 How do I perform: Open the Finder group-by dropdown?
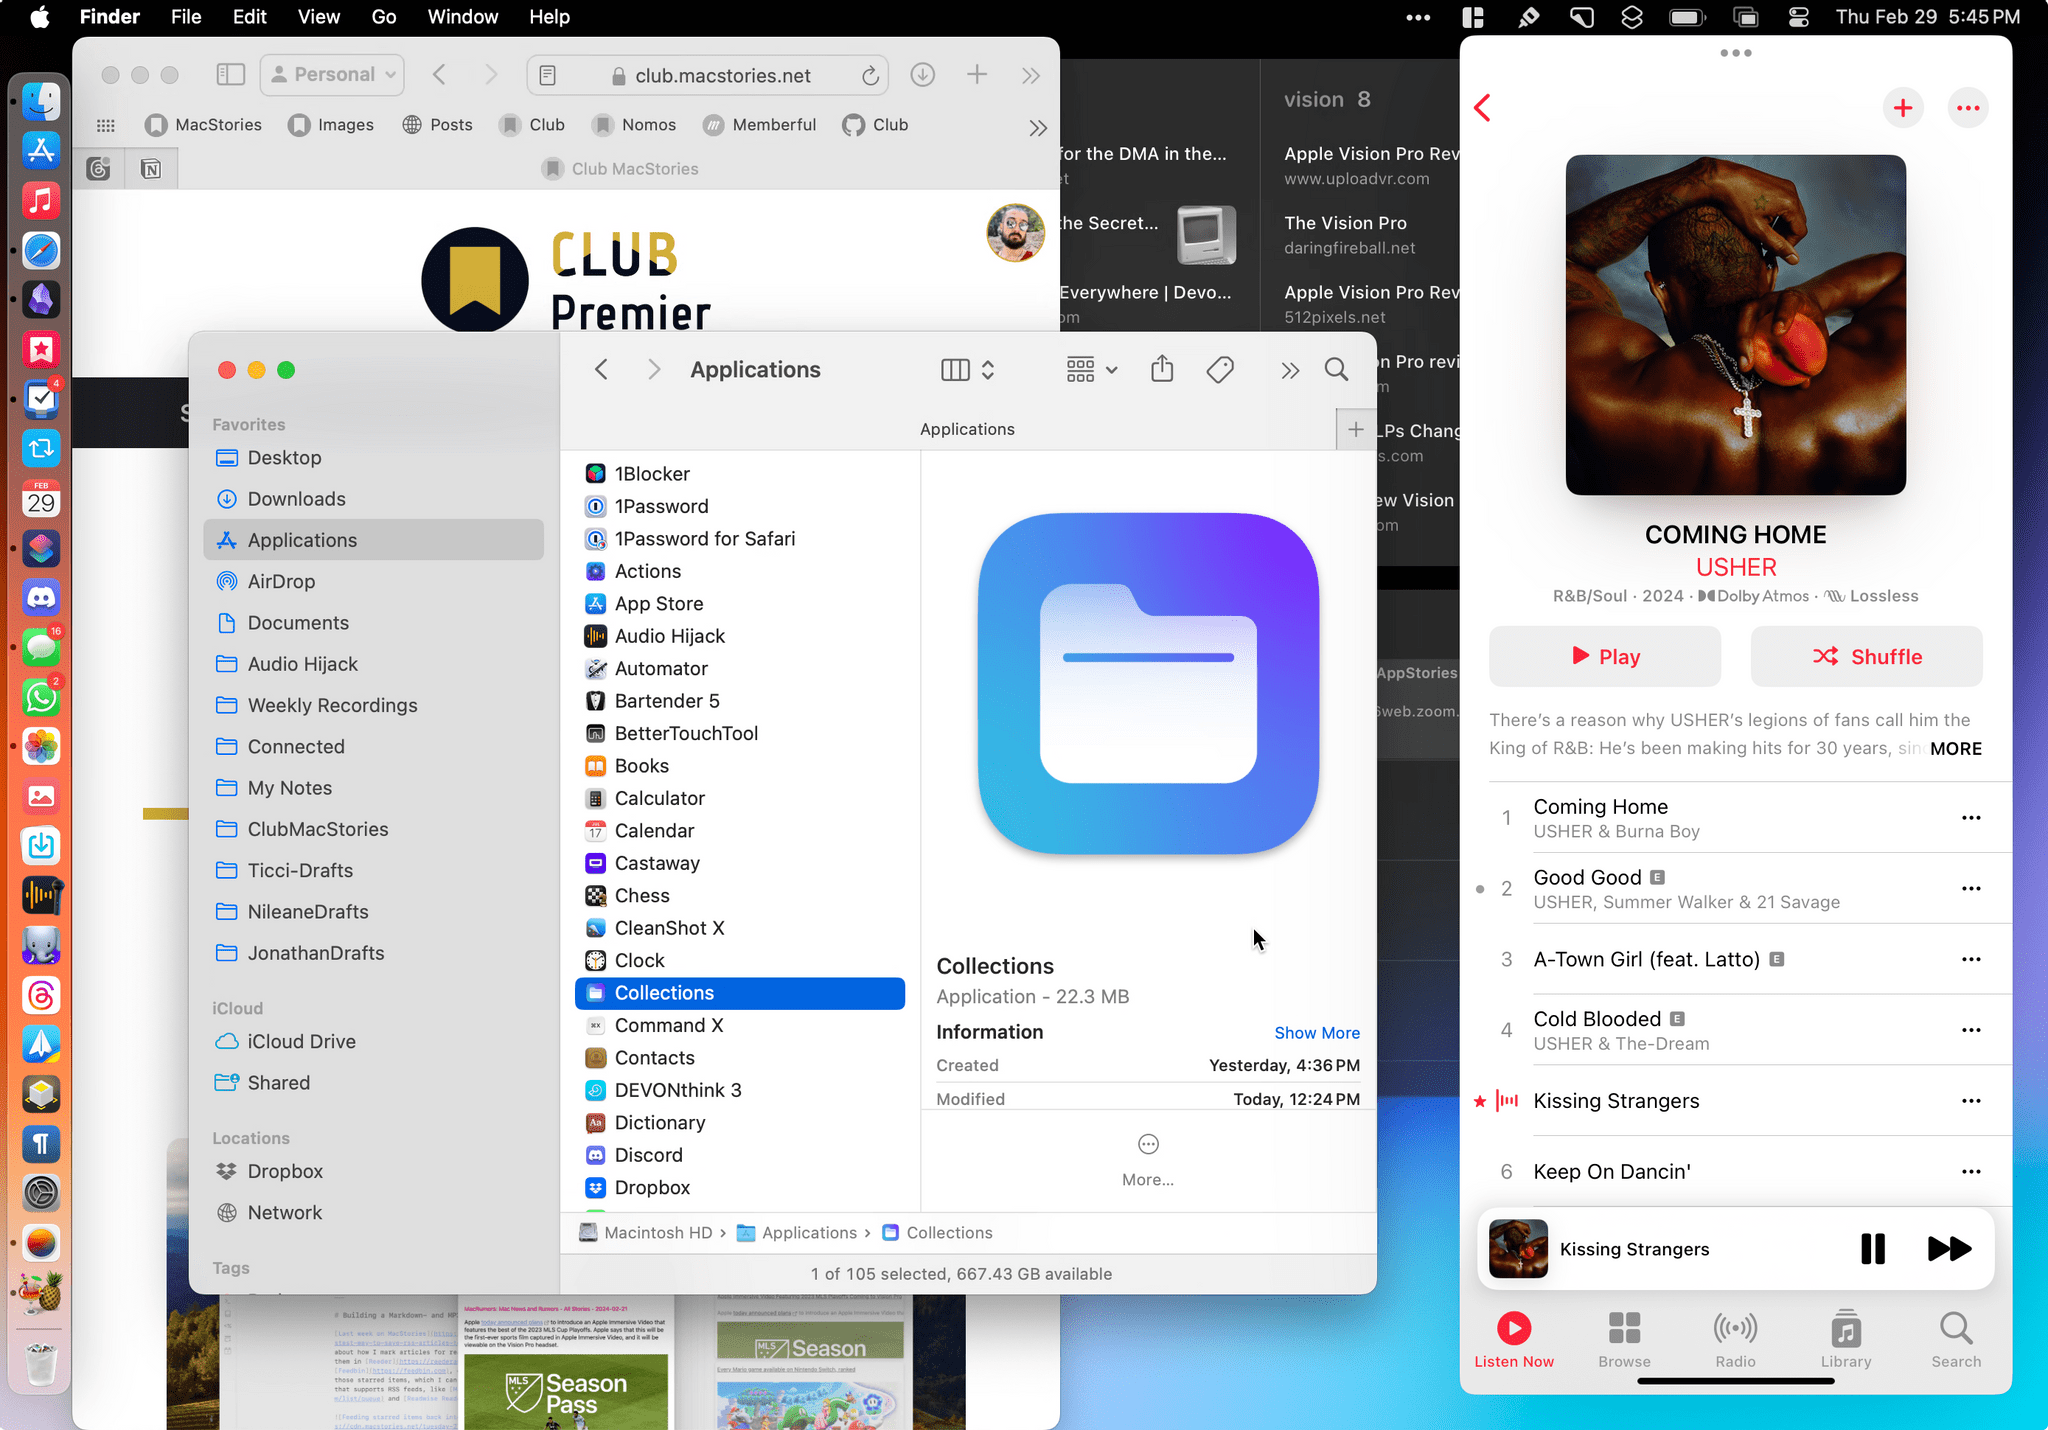(x=1091, y=370)
